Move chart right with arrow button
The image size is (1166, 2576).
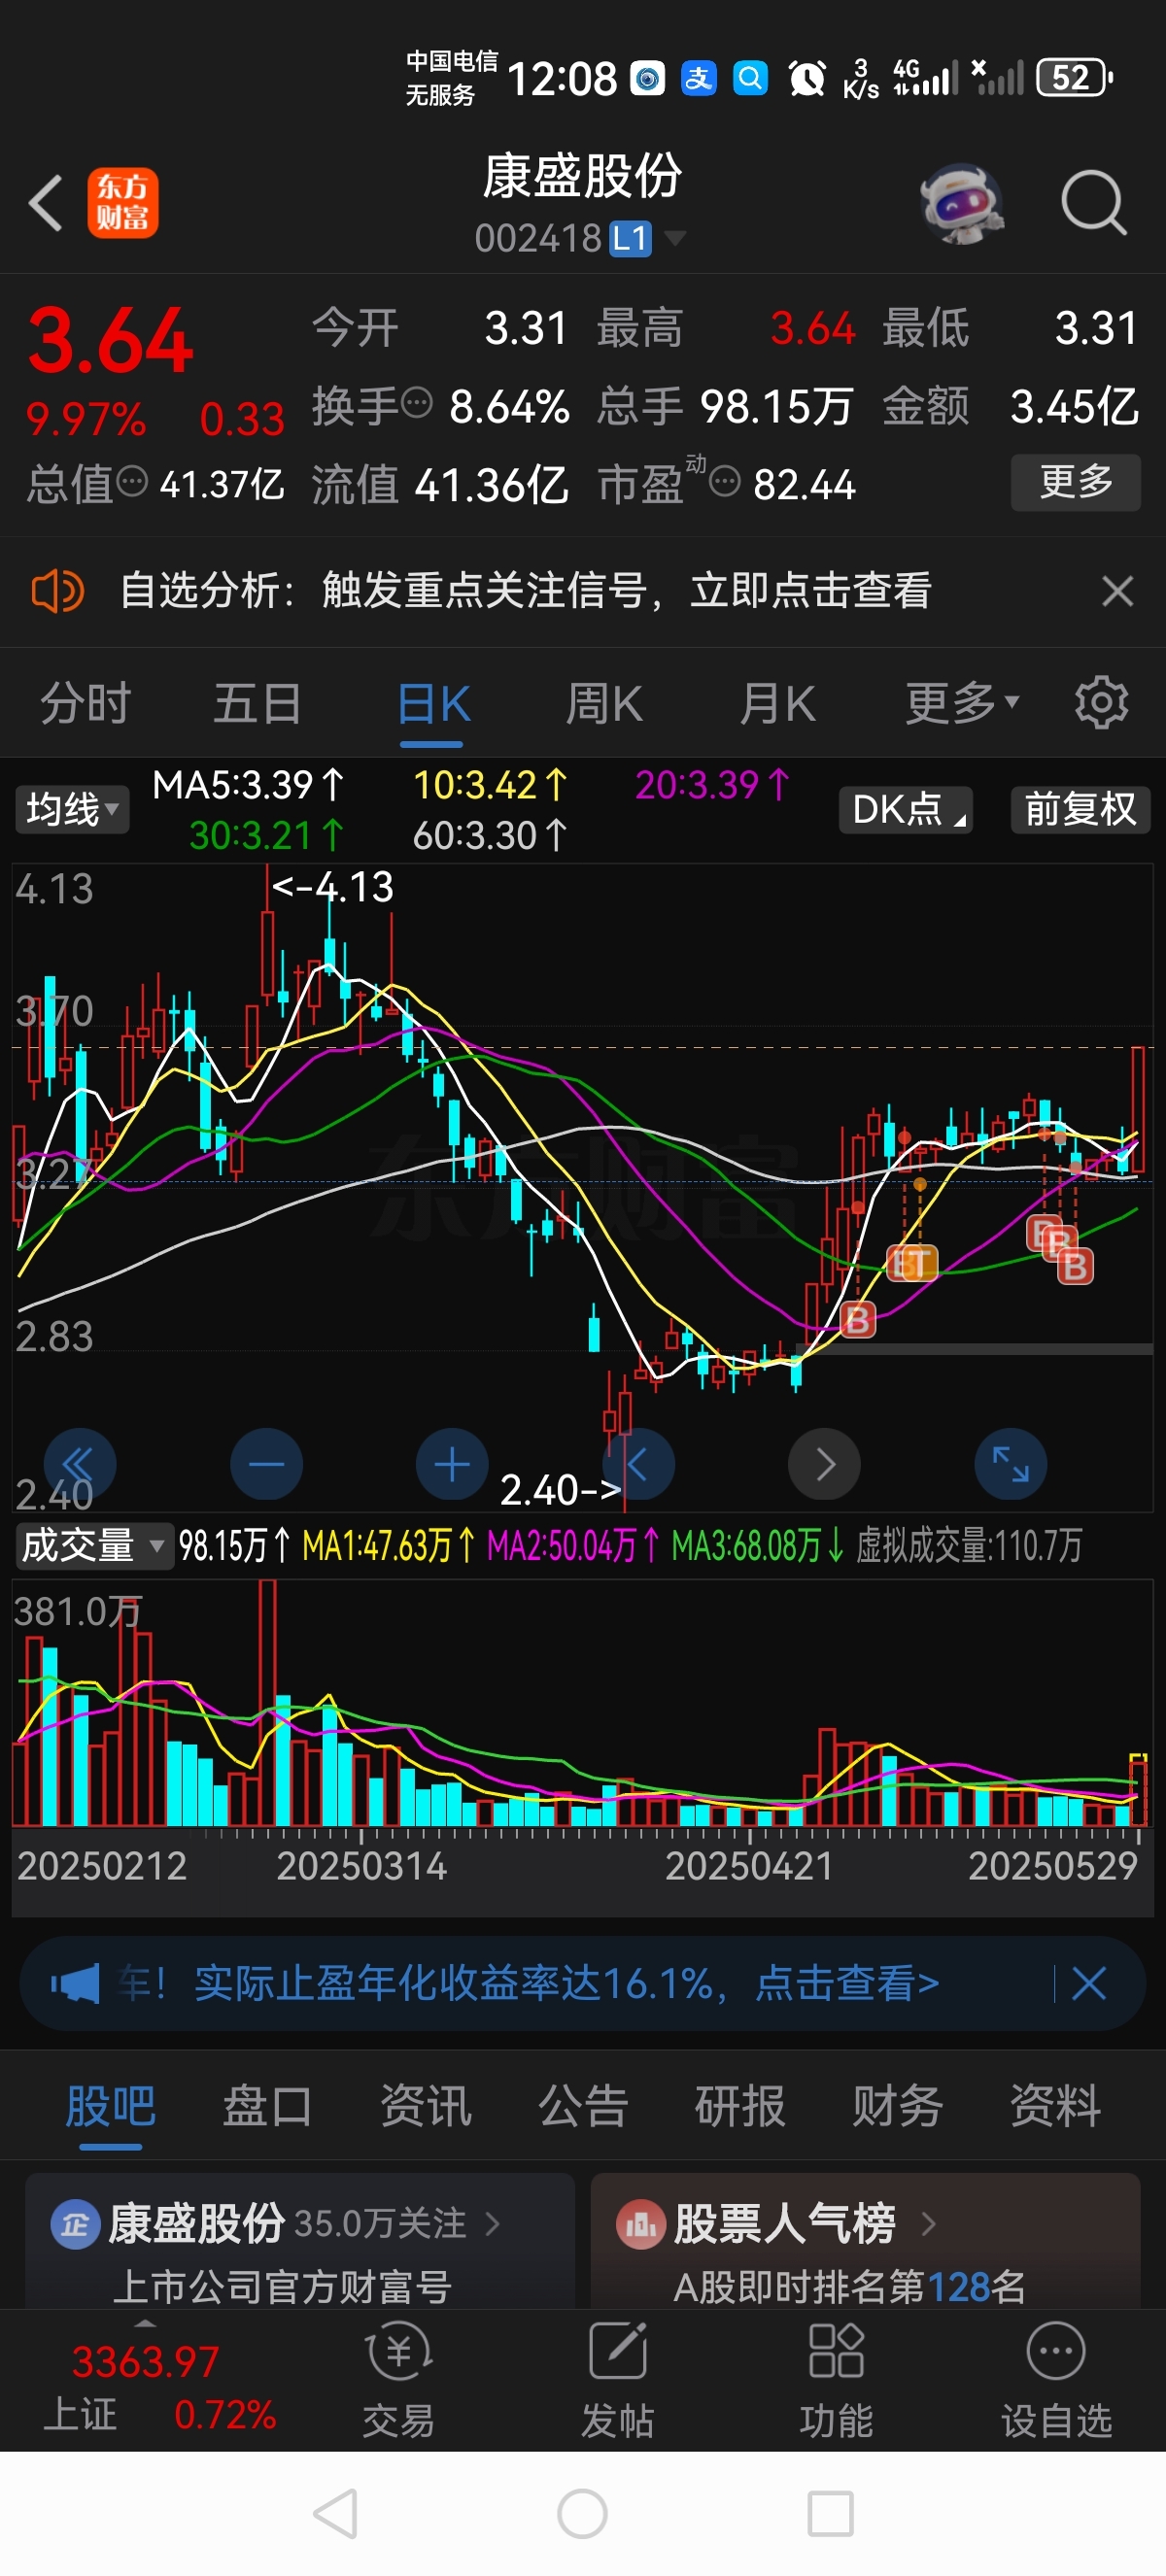point(824,1465)
